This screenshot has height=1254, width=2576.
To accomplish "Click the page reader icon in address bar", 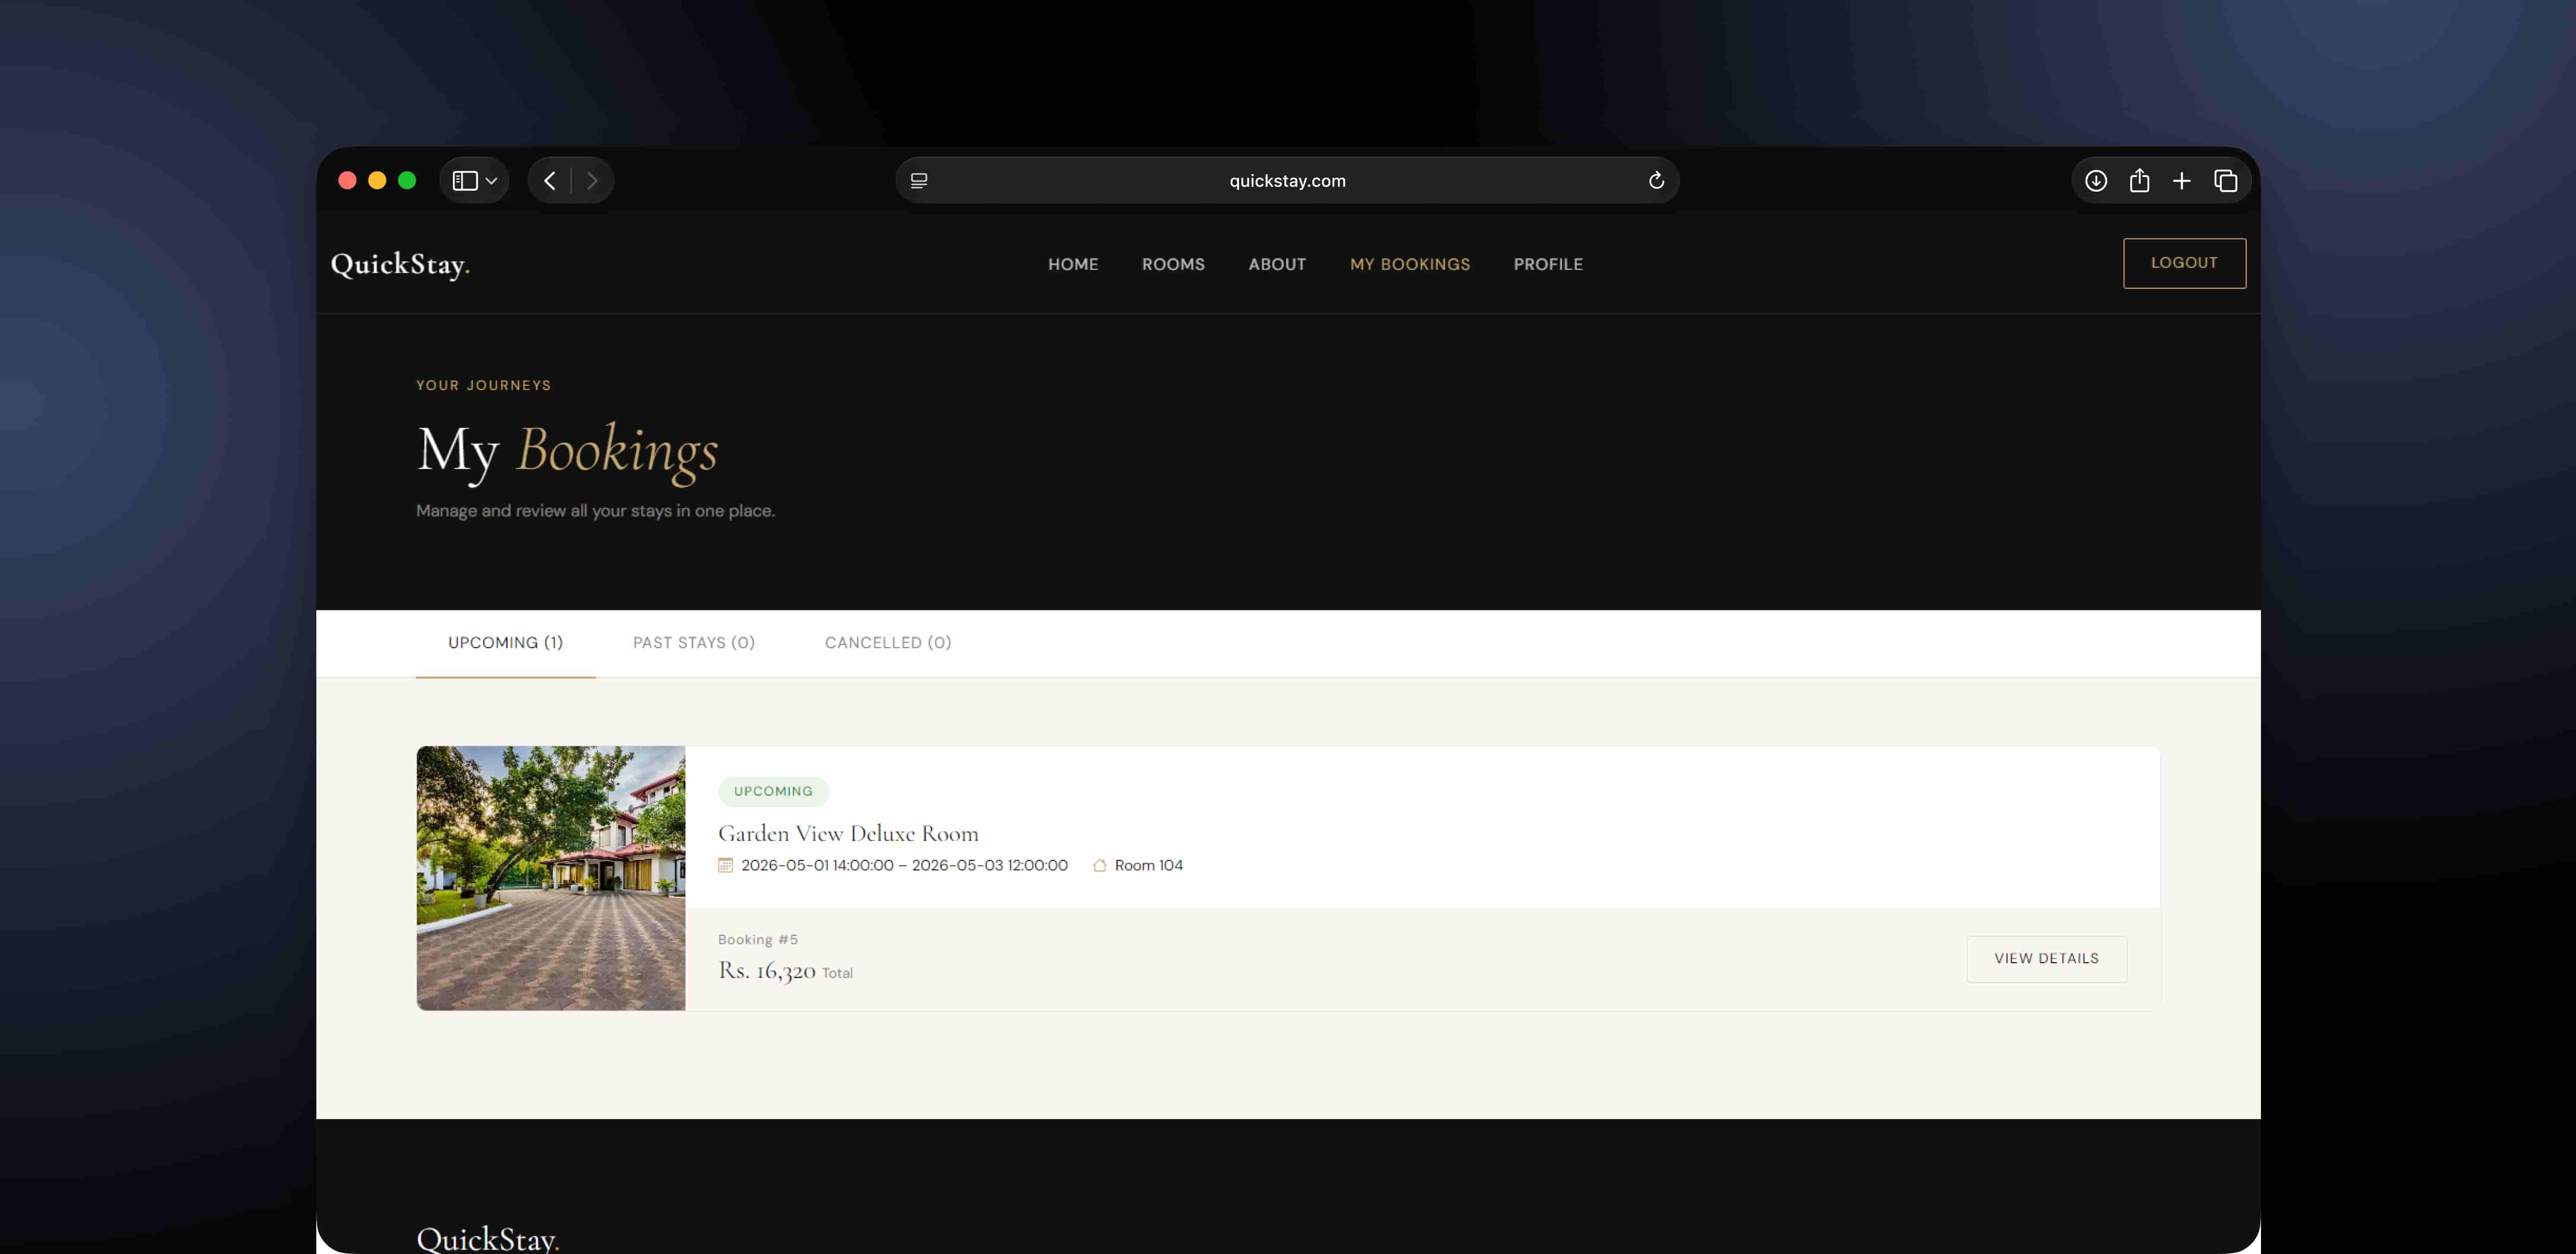I will [919, 181].
